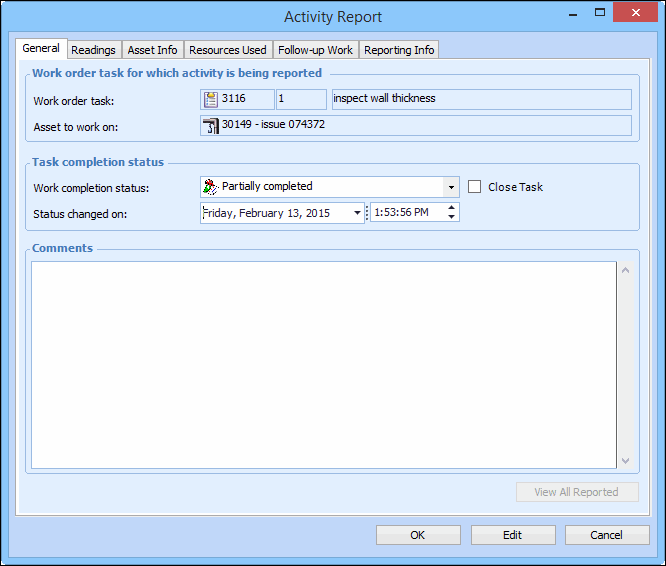Enable the Close Task checkbox
The height and width of the screenshot is (566, 666).
click(474, 187)
